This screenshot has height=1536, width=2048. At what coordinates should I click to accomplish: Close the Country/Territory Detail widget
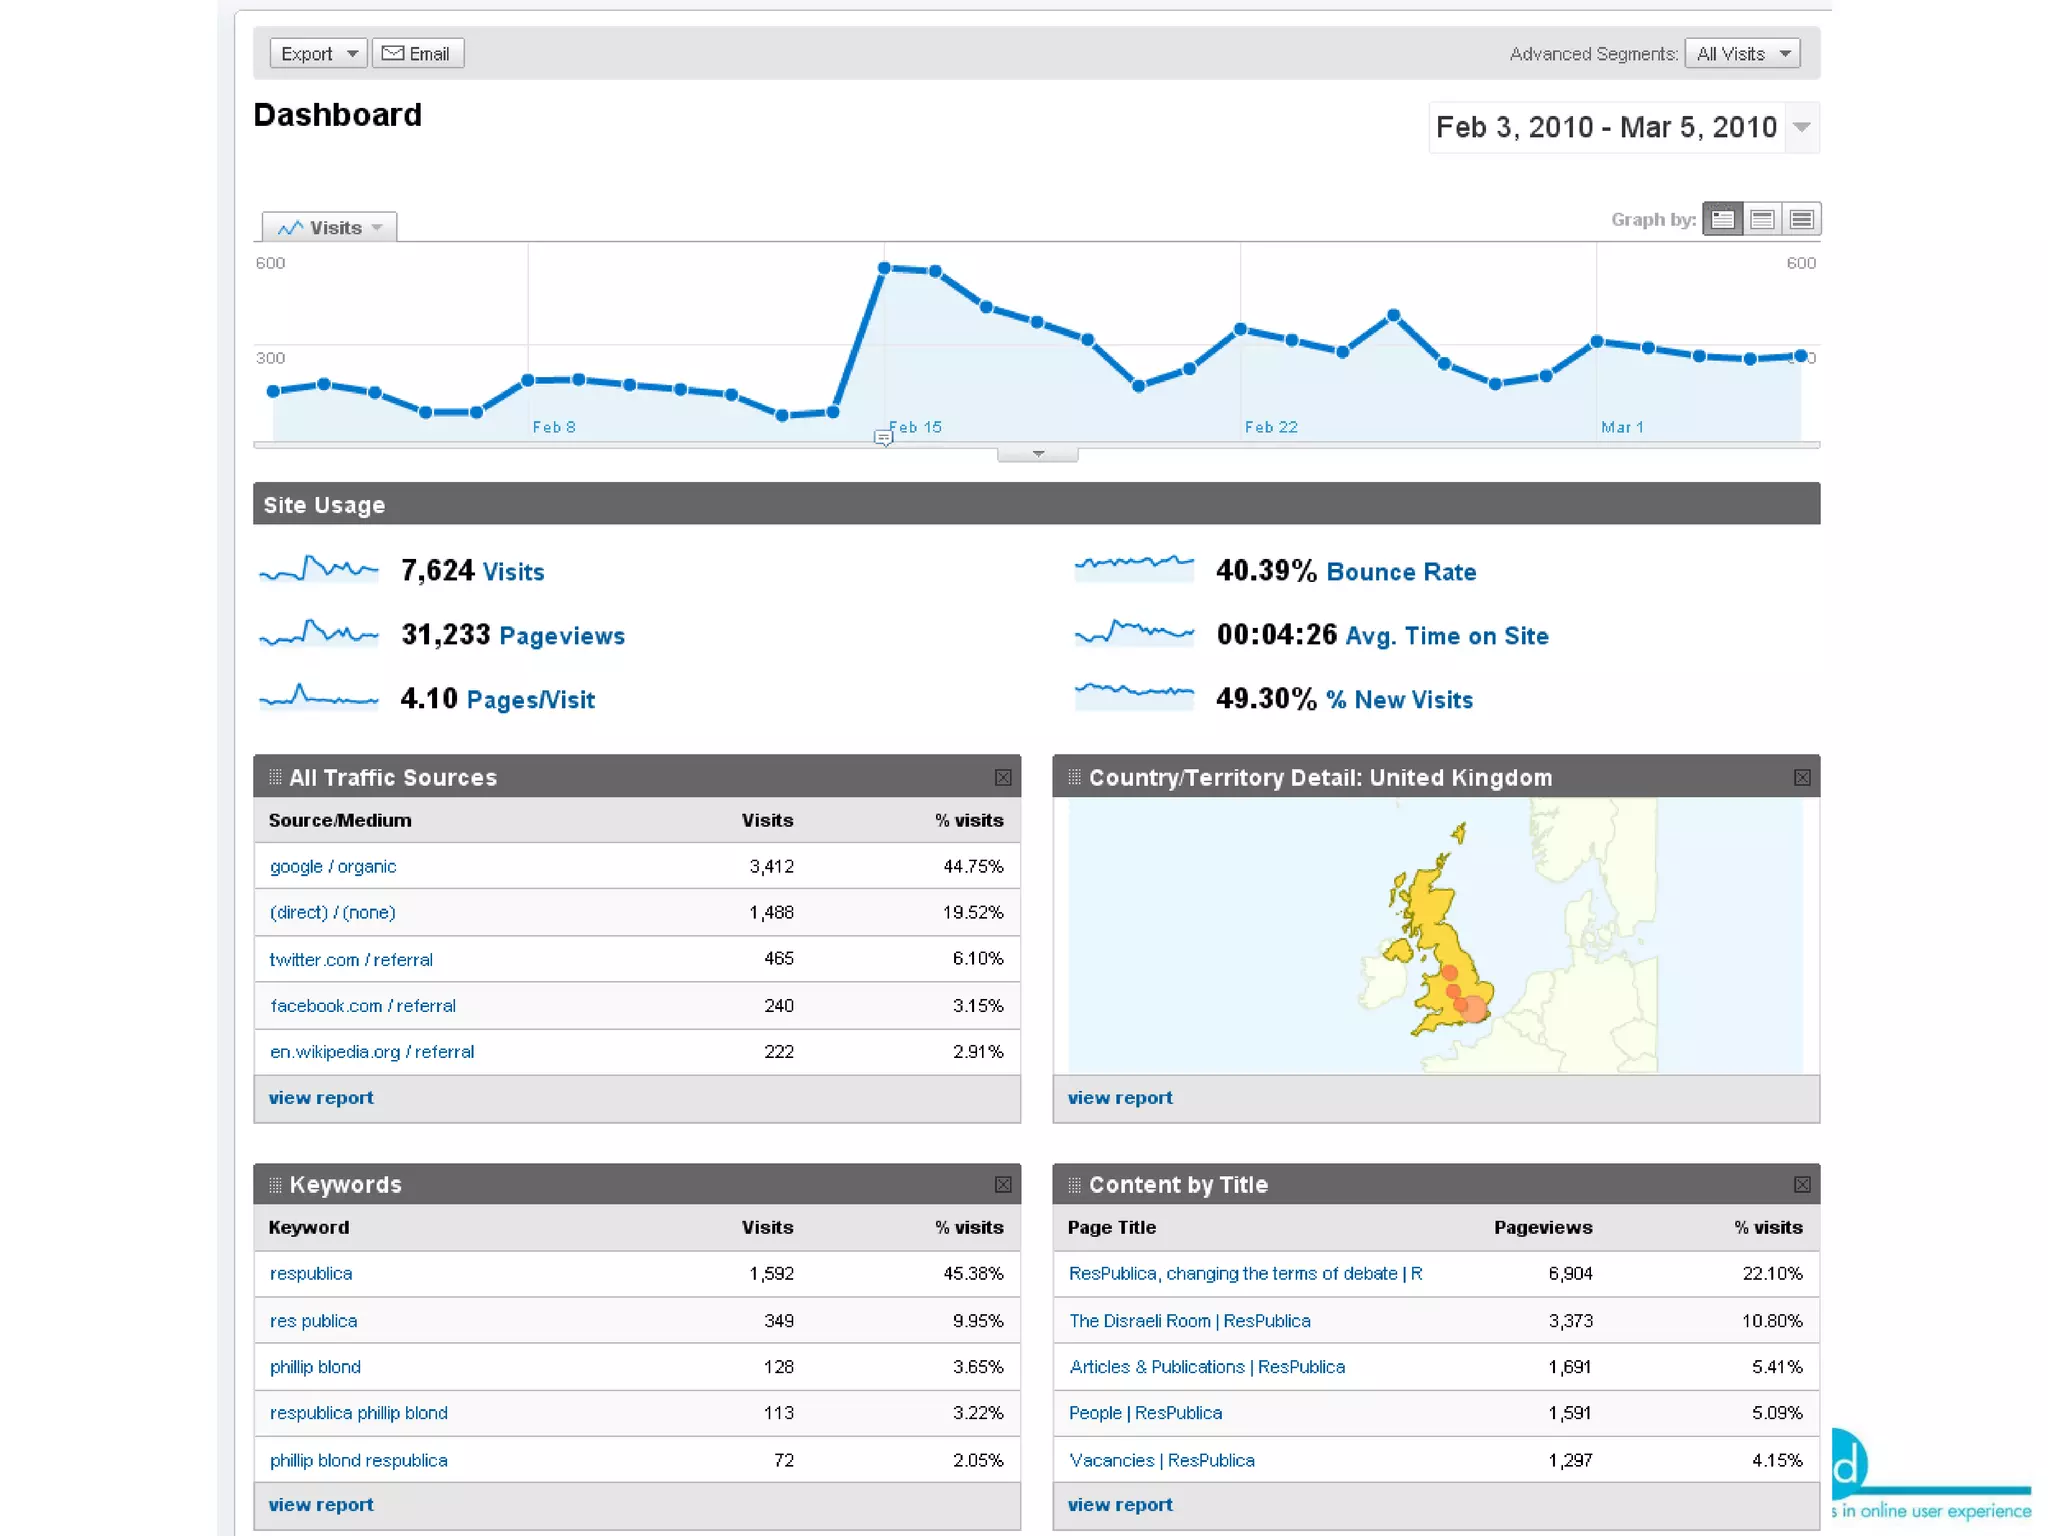1802,777
